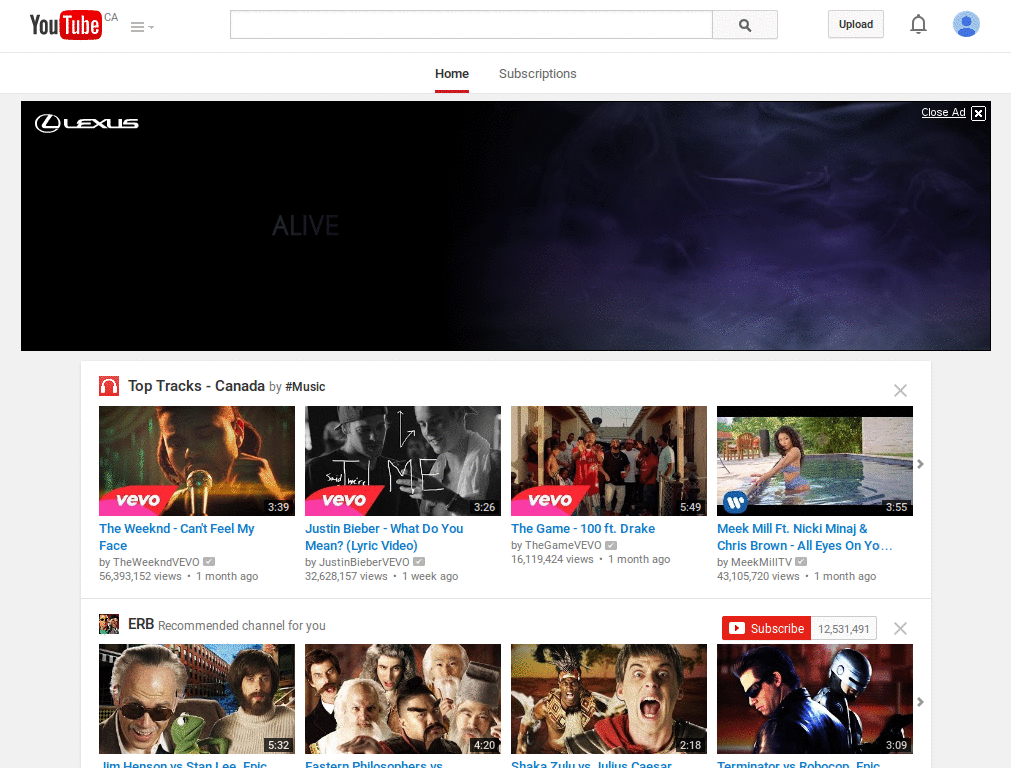Click Justin Bieber - What Do You Mean title
1024x768 pixels.
(384, 537)
